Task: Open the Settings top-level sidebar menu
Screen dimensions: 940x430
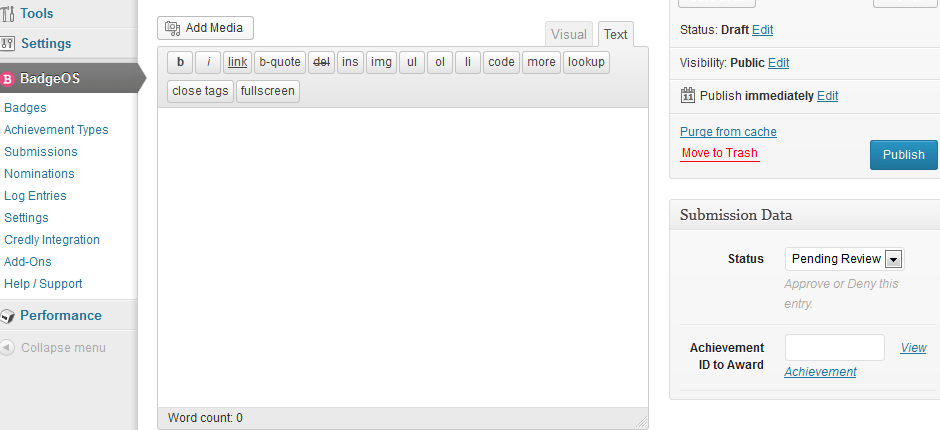Action: [x=46, y=43]
